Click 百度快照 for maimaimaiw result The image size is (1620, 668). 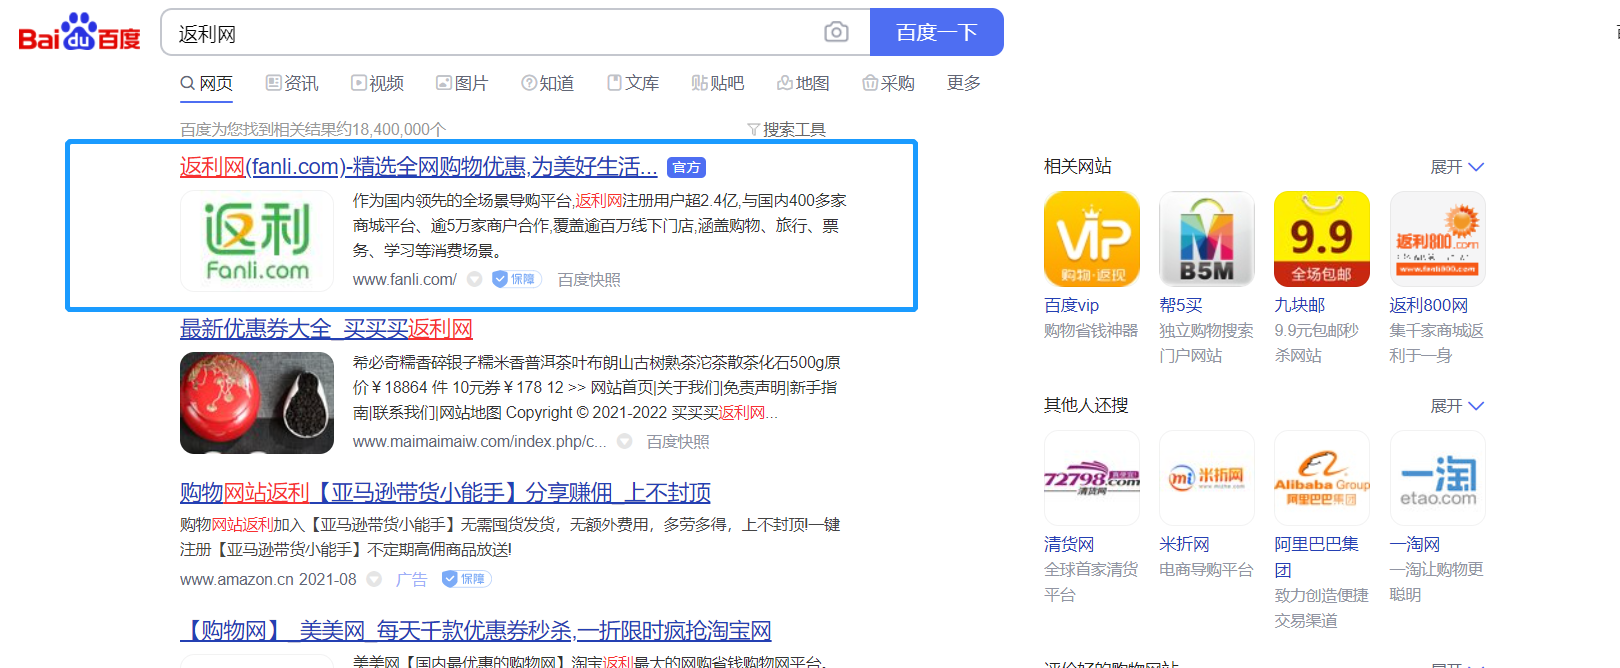(x=678, y=441)
